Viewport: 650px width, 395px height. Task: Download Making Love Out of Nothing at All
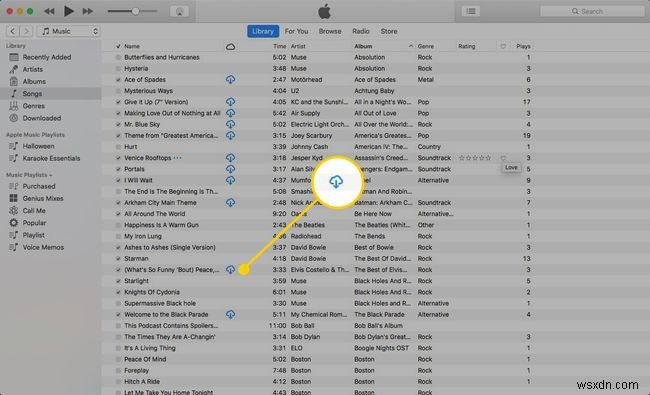click(x=230, y=113)
